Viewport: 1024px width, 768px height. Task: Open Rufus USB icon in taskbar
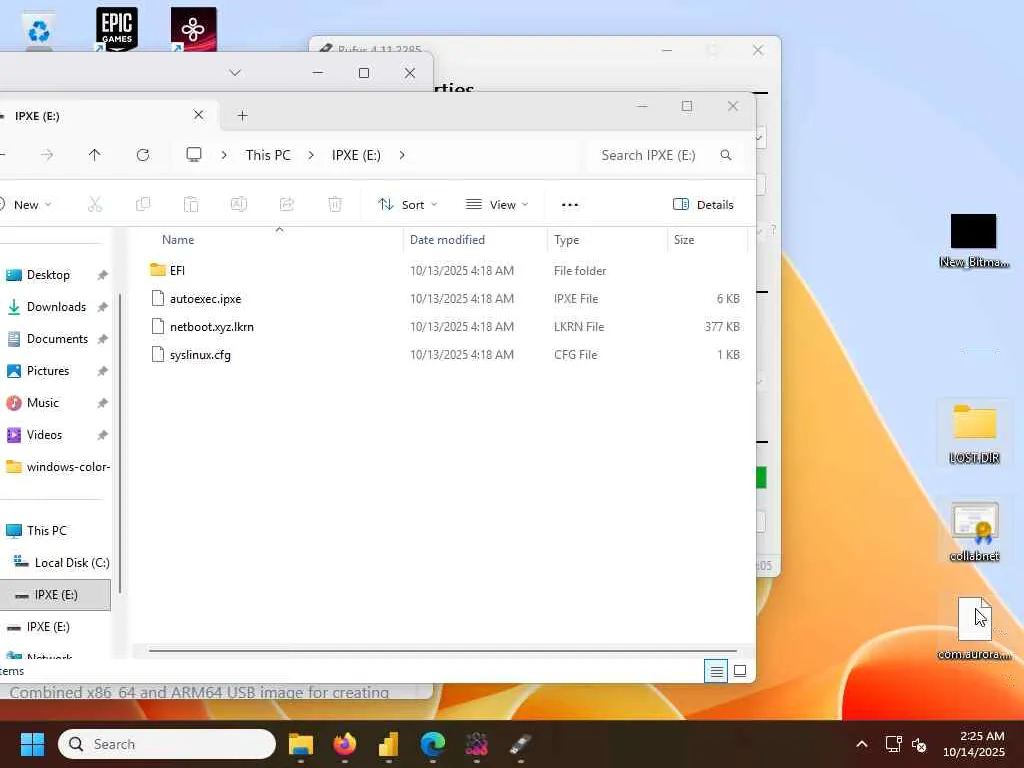click(x=520, y=744)
